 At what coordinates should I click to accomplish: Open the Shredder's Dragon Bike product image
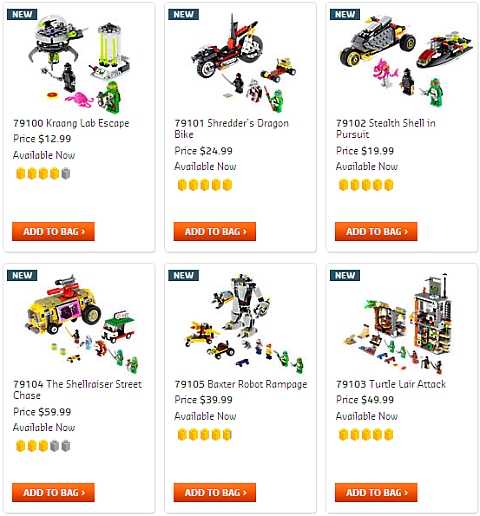[243, 63]
